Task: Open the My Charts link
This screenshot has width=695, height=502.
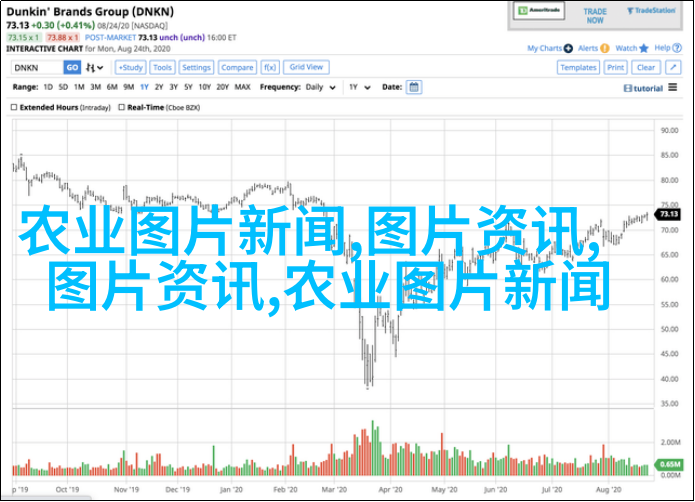Action: (x=544, y=48)
